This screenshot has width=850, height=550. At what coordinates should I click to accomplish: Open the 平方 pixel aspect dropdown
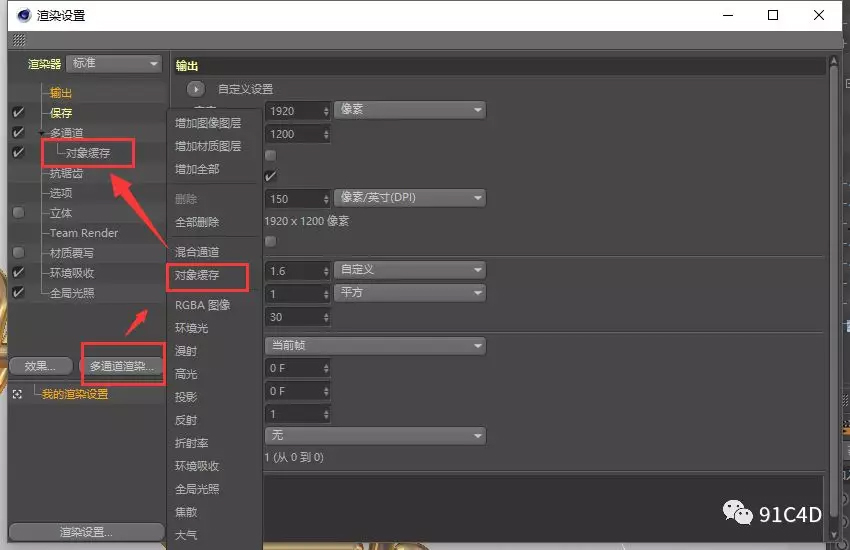click(x=410, y=293)
